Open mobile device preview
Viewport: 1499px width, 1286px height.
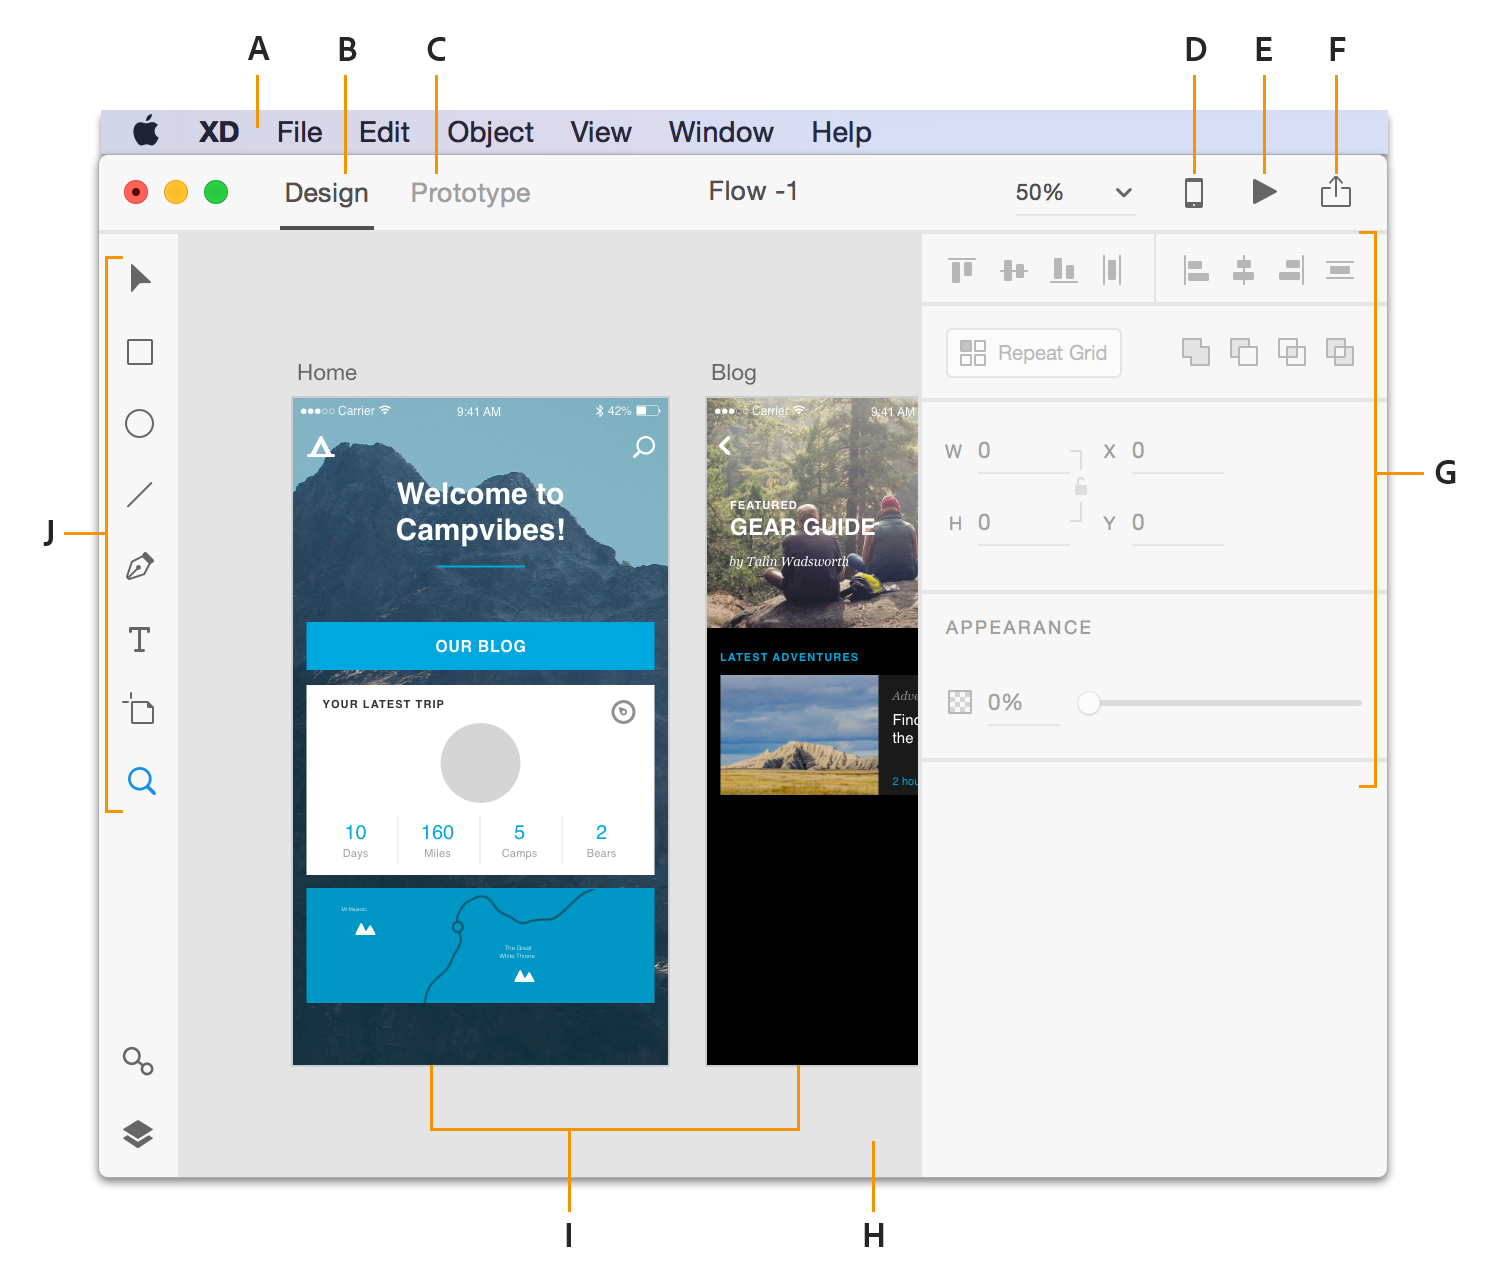tap(1195, 192)
